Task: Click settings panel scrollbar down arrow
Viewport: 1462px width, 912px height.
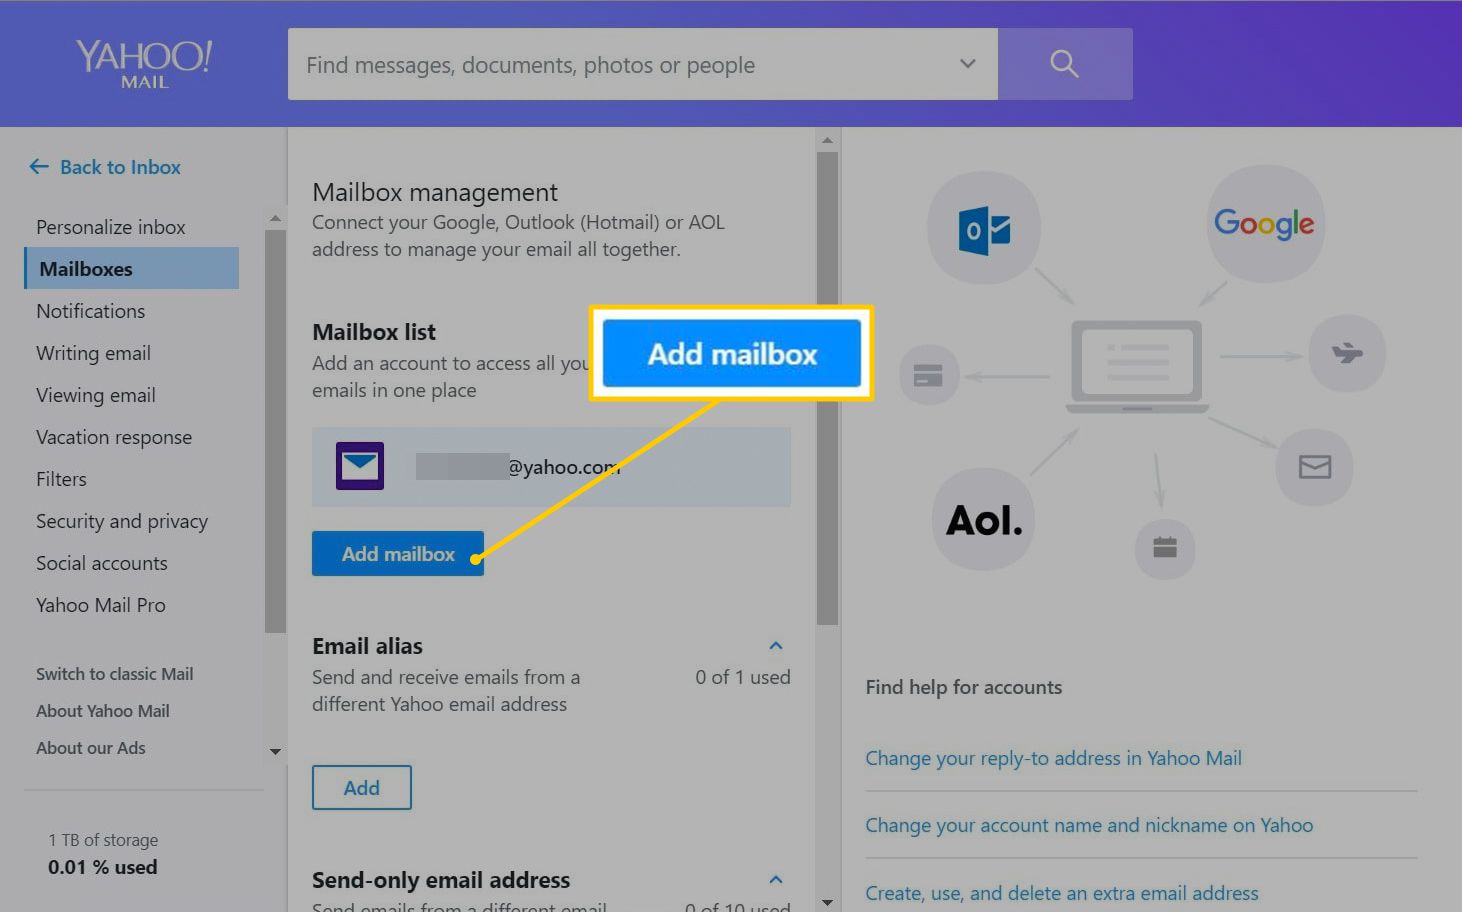Action: click(827, 902)
